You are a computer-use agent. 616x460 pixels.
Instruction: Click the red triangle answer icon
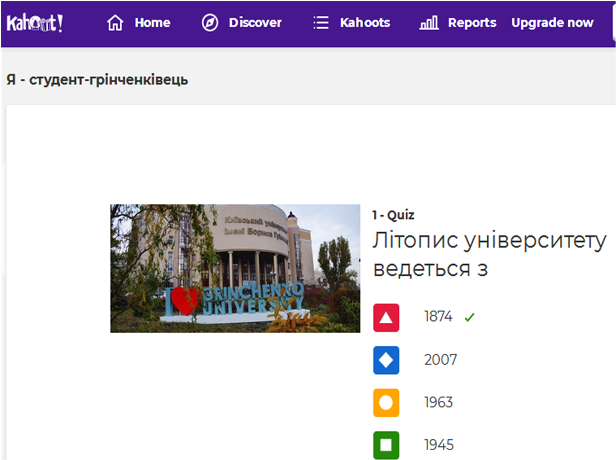click(x=386, y=317)
